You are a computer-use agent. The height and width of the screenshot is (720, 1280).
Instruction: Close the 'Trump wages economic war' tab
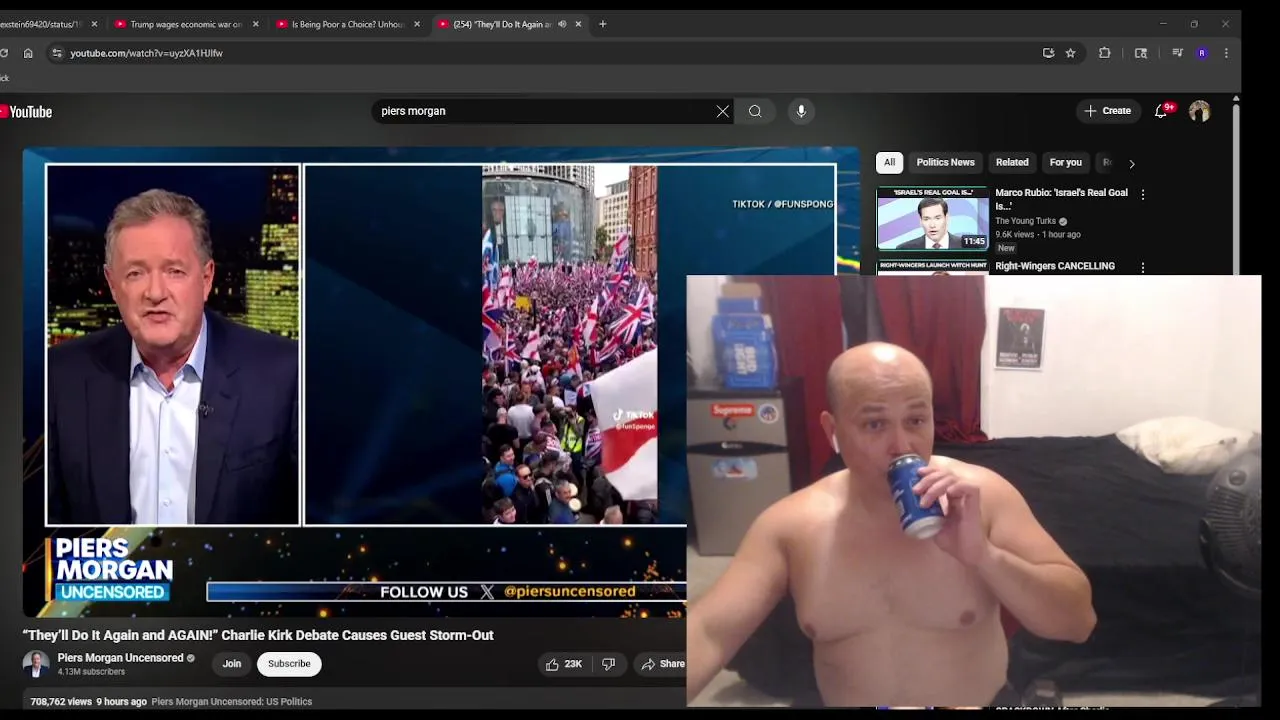click(x=255, y=24)
